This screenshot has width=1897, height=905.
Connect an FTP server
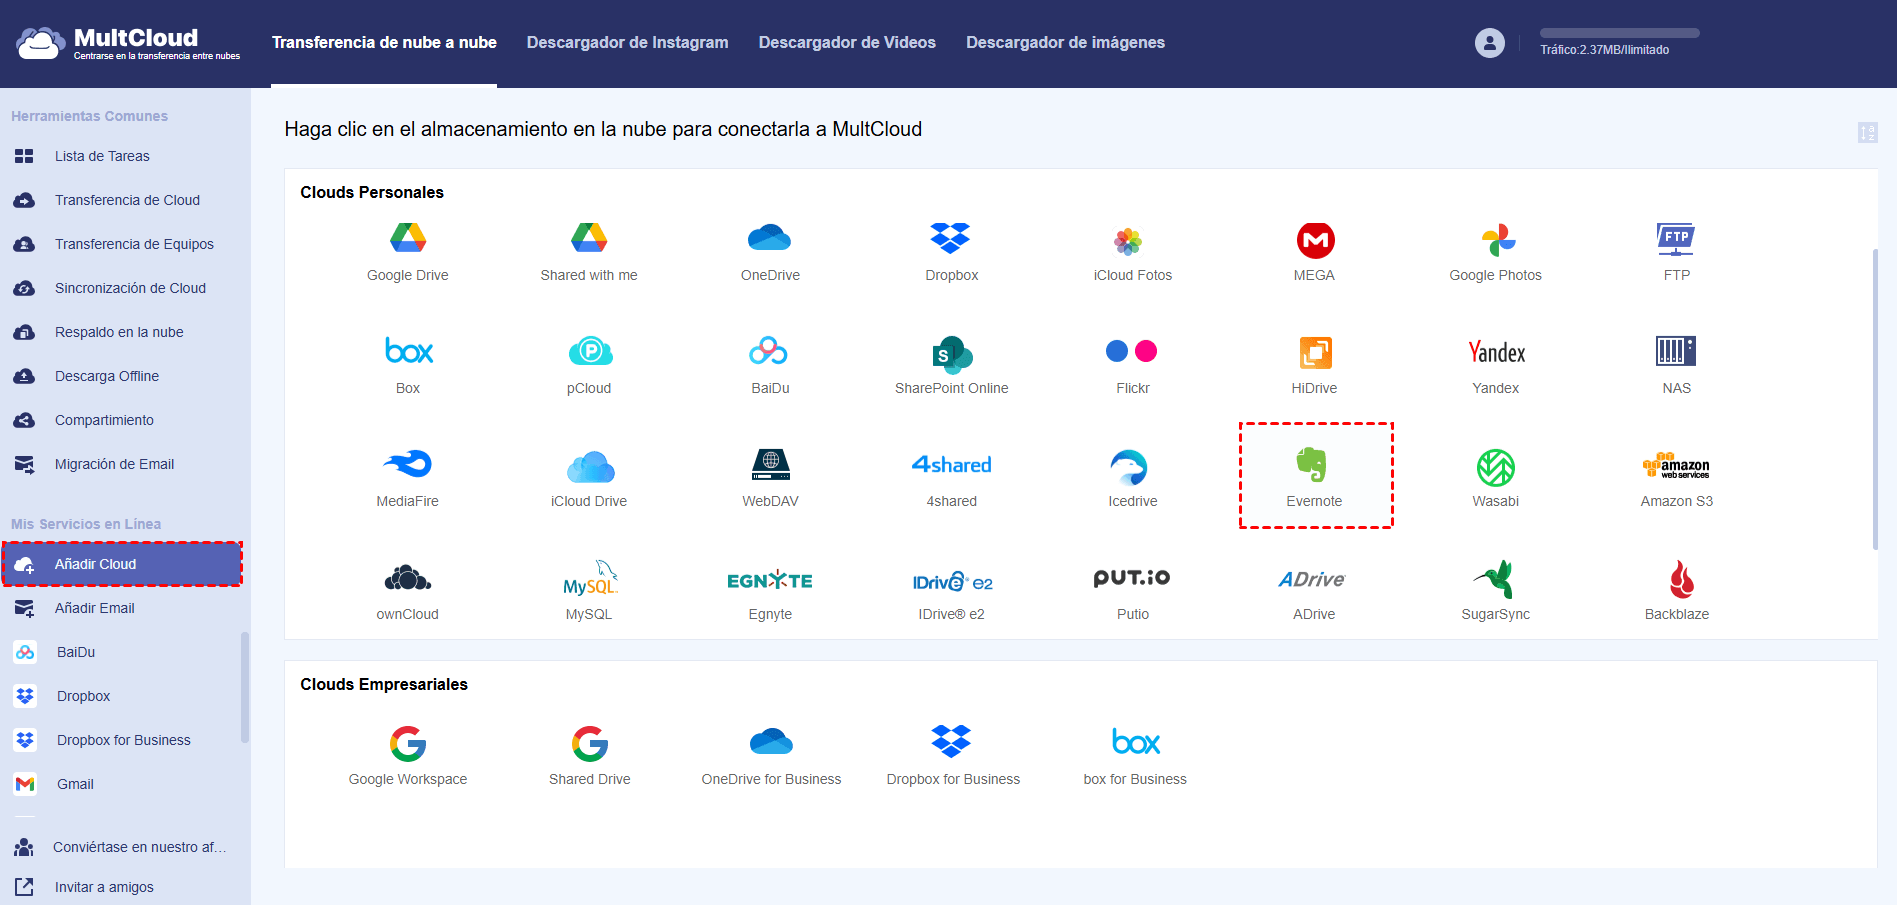(x=1677, y=239)
